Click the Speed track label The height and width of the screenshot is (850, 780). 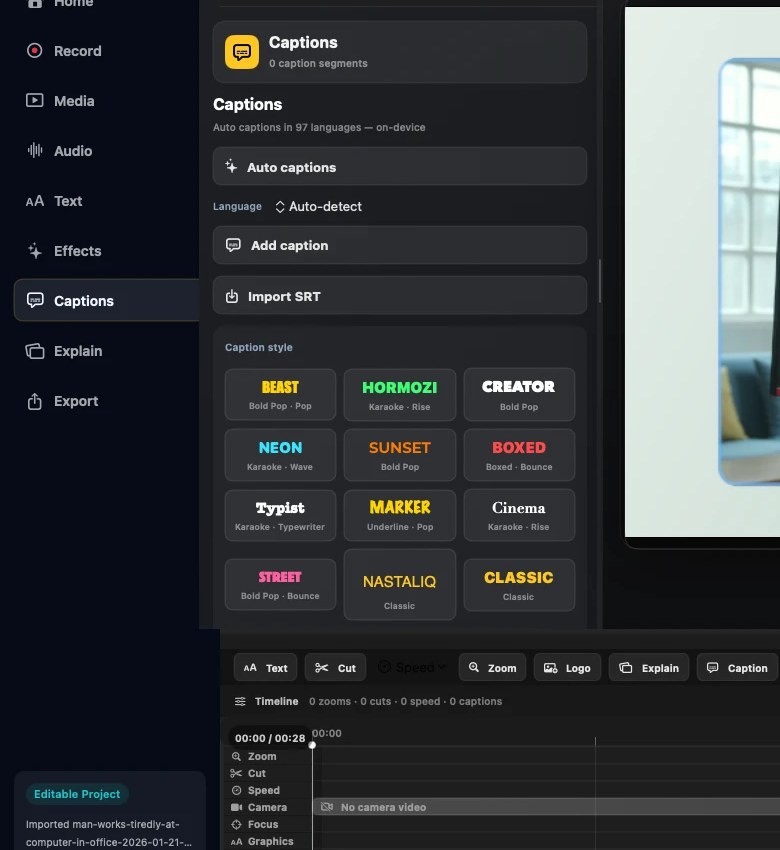pyautogui.click(x=264, y=790)
